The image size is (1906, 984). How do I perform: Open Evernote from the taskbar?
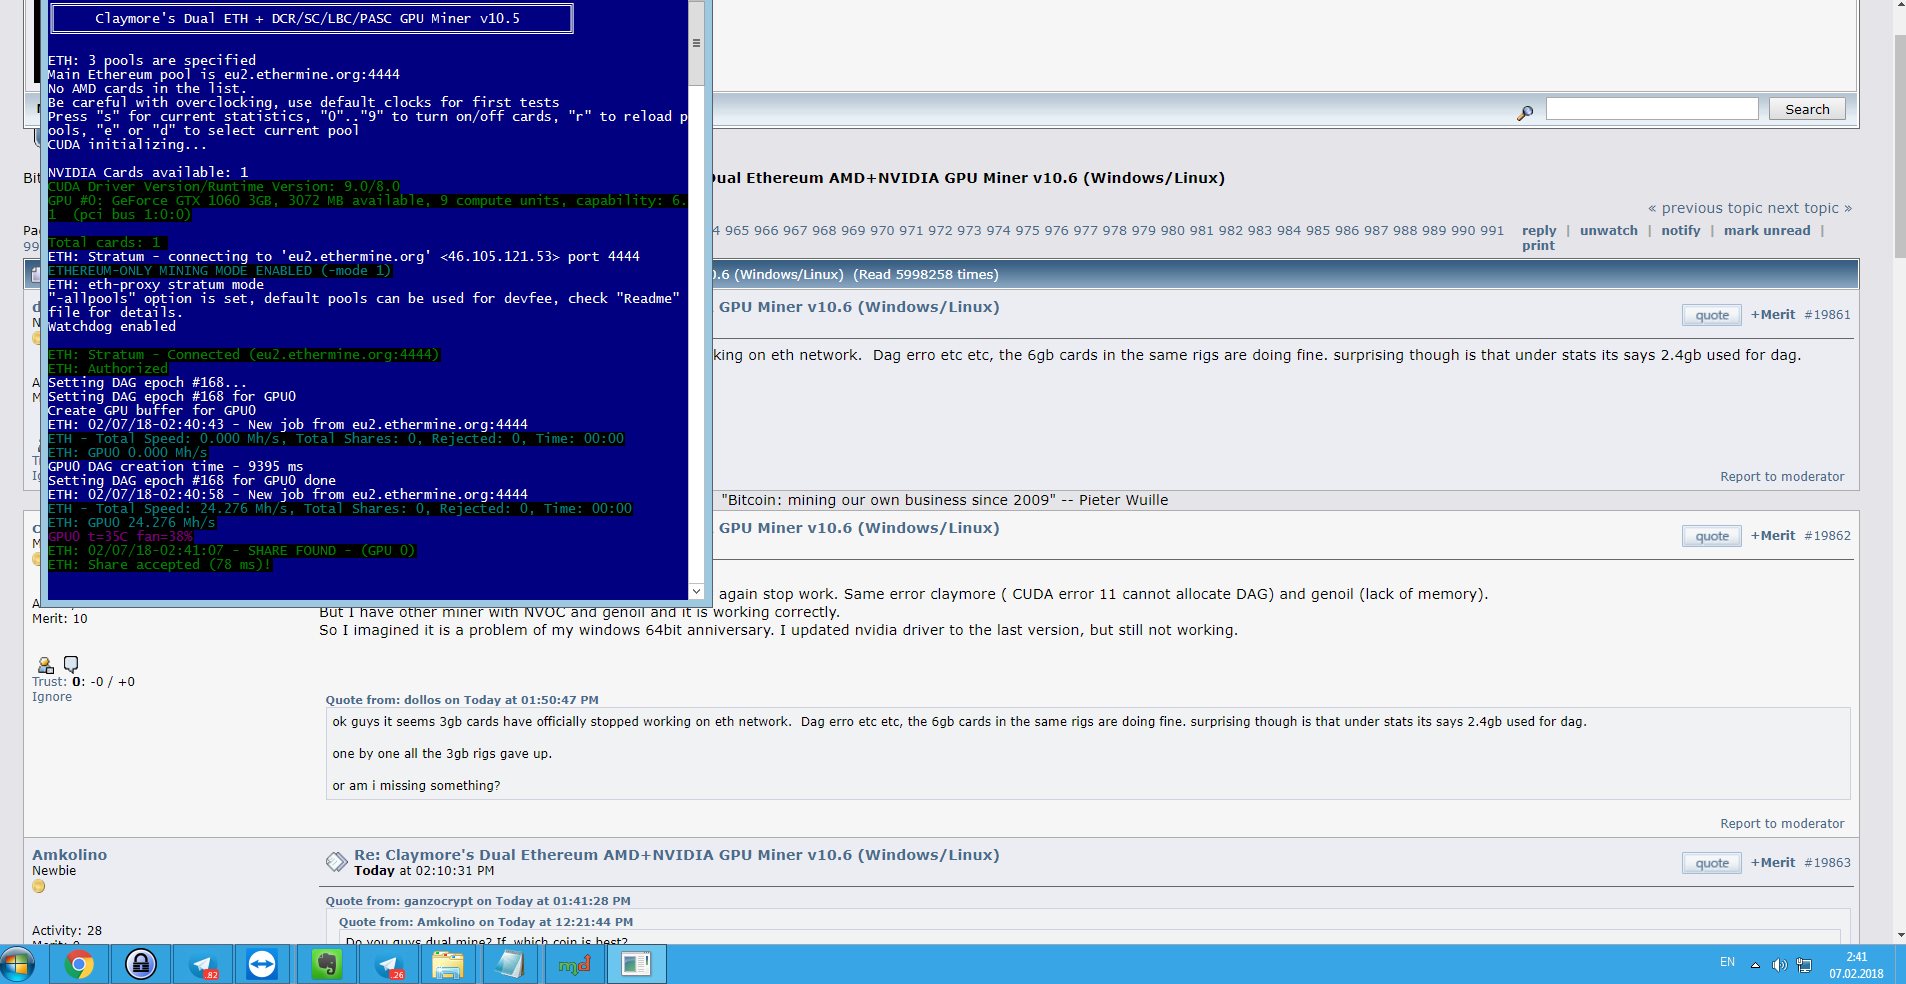(x=327, y=964)
